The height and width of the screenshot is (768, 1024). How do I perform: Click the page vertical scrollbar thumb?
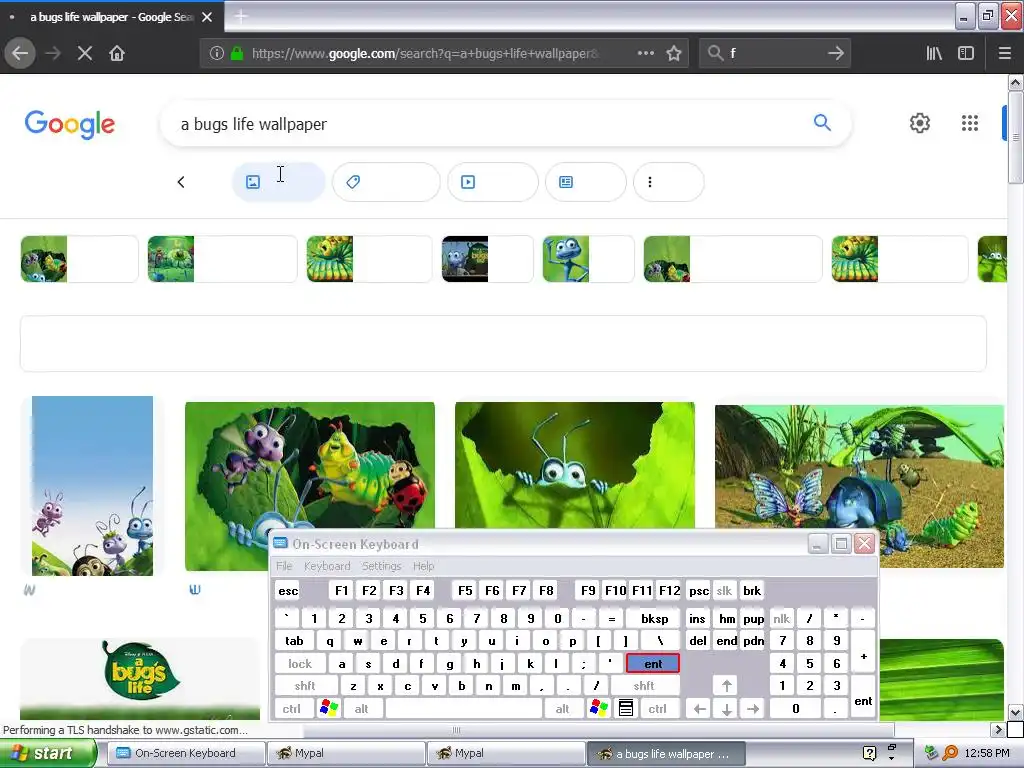click(x=1015, y=137)
